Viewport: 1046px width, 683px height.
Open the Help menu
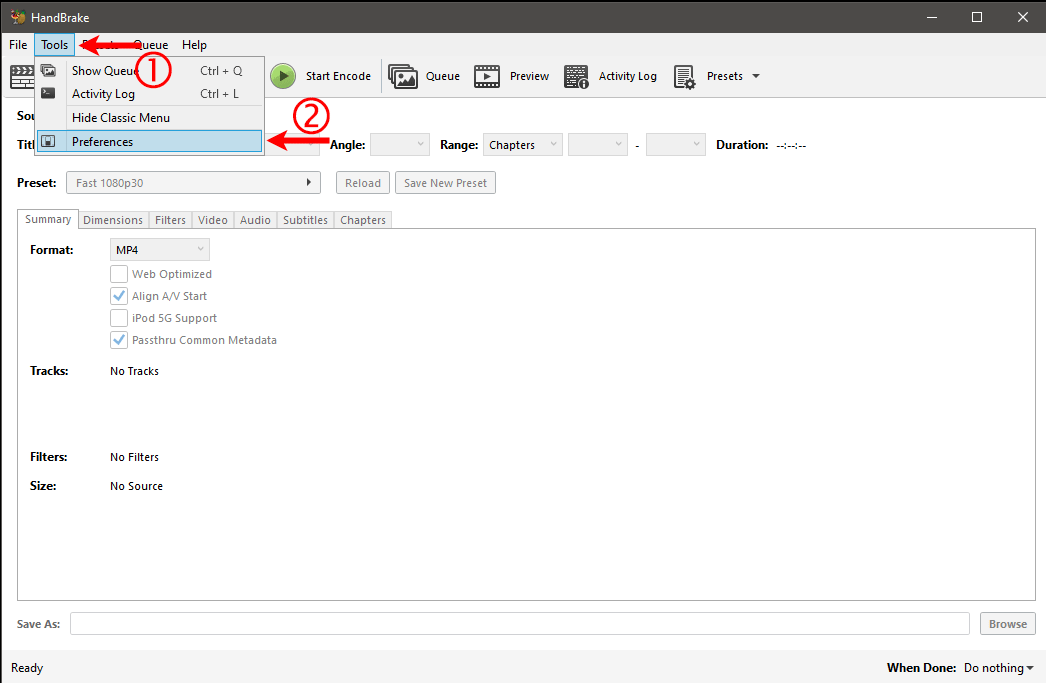194,45
